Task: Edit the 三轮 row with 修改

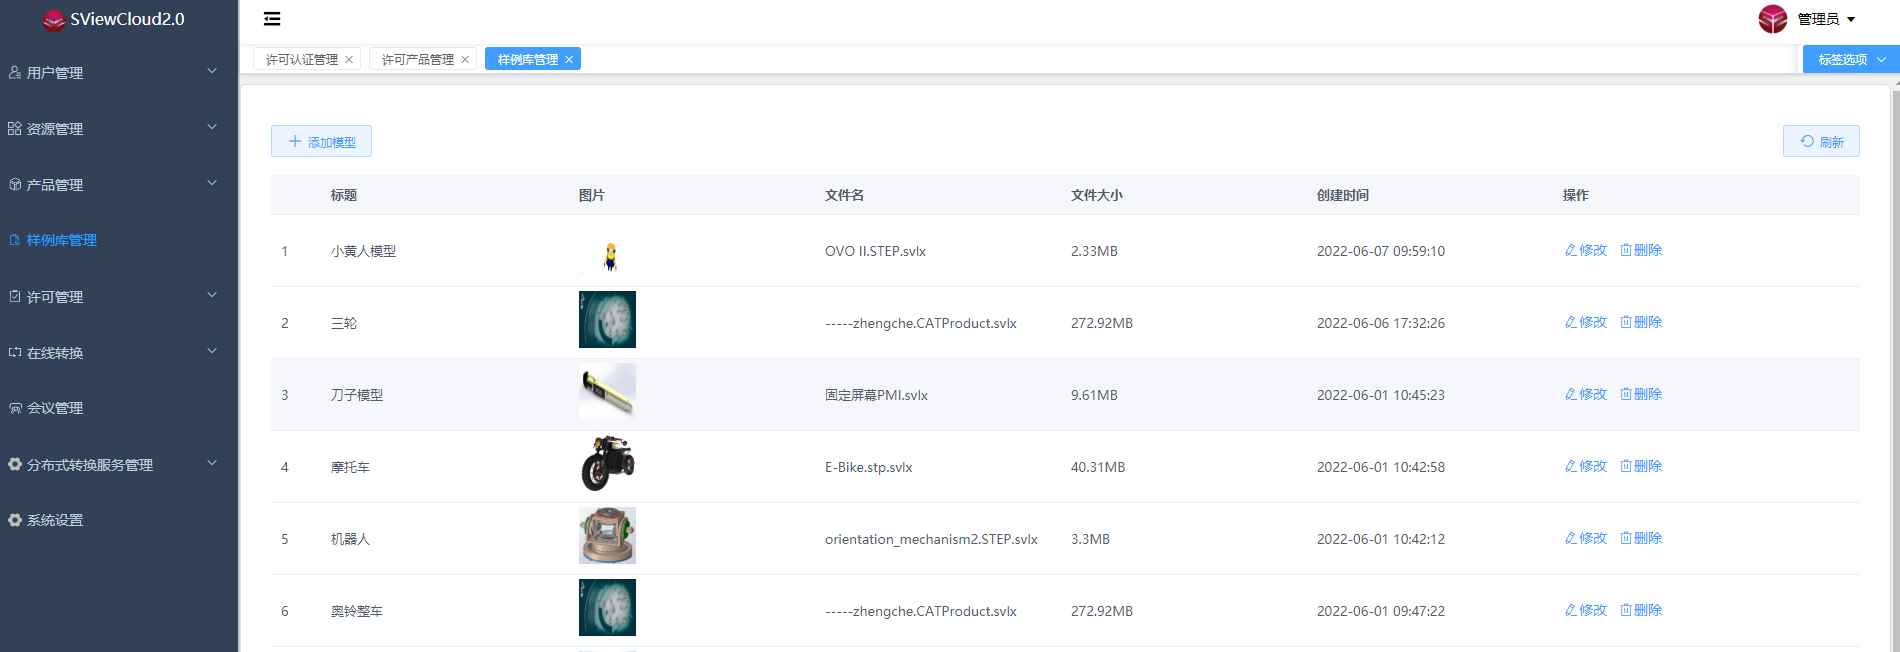Action: 1586,322
